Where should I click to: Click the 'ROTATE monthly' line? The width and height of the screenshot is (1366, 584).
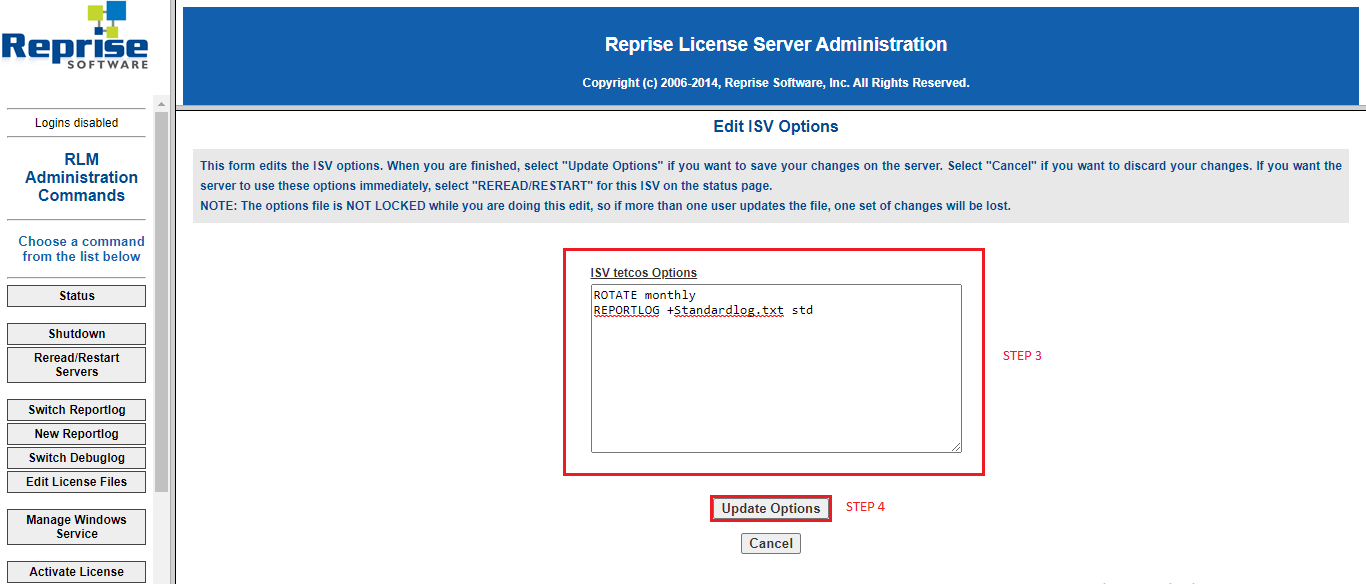click(644, 295)
